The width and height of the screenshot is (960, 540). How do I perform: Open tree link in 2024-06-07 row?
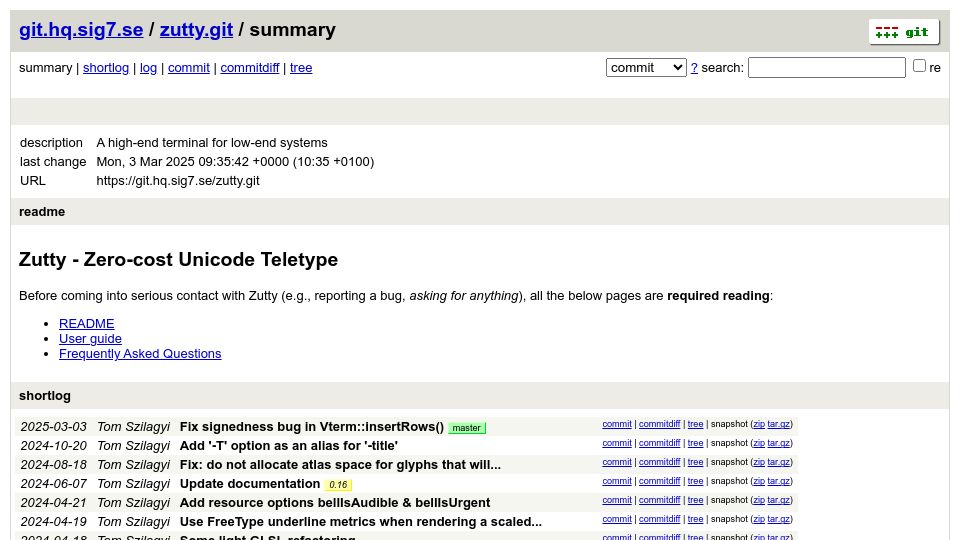pyautogui.click(x=695, y=481)
